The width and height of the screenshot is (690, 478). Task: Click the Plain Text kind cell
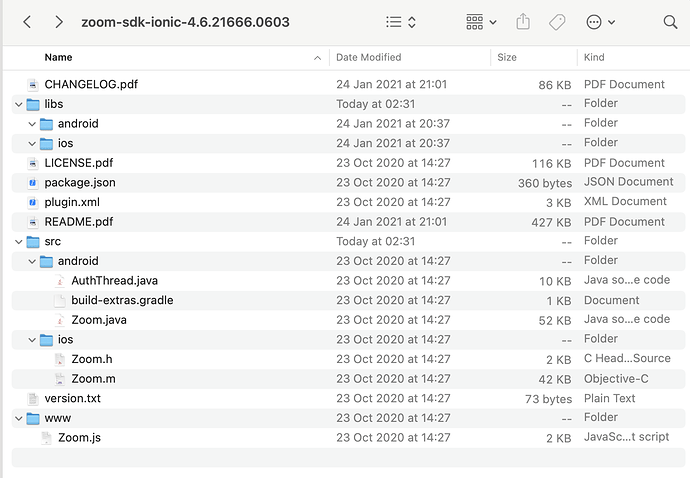tap(609, 398)
